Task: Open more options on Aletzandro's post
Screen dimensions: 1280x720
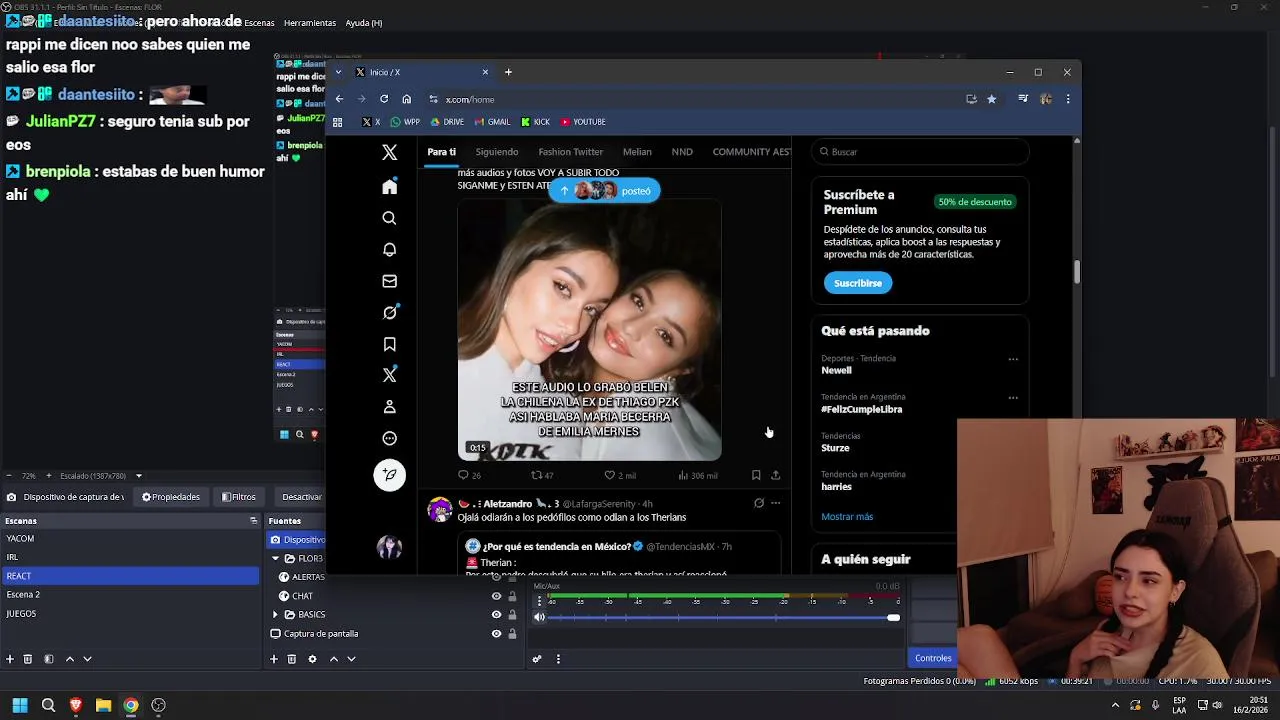Action: click(x=775, y=504)
